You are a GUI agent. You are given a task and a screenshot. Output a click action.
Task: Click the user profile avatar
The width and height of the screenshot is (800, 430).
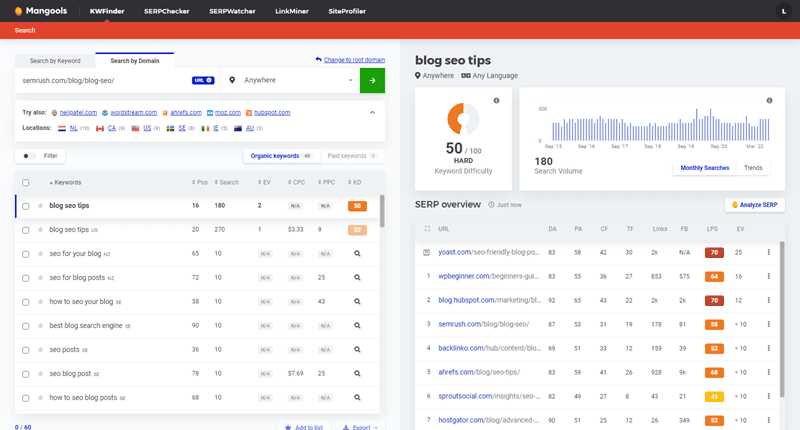(x=781, y=11)
